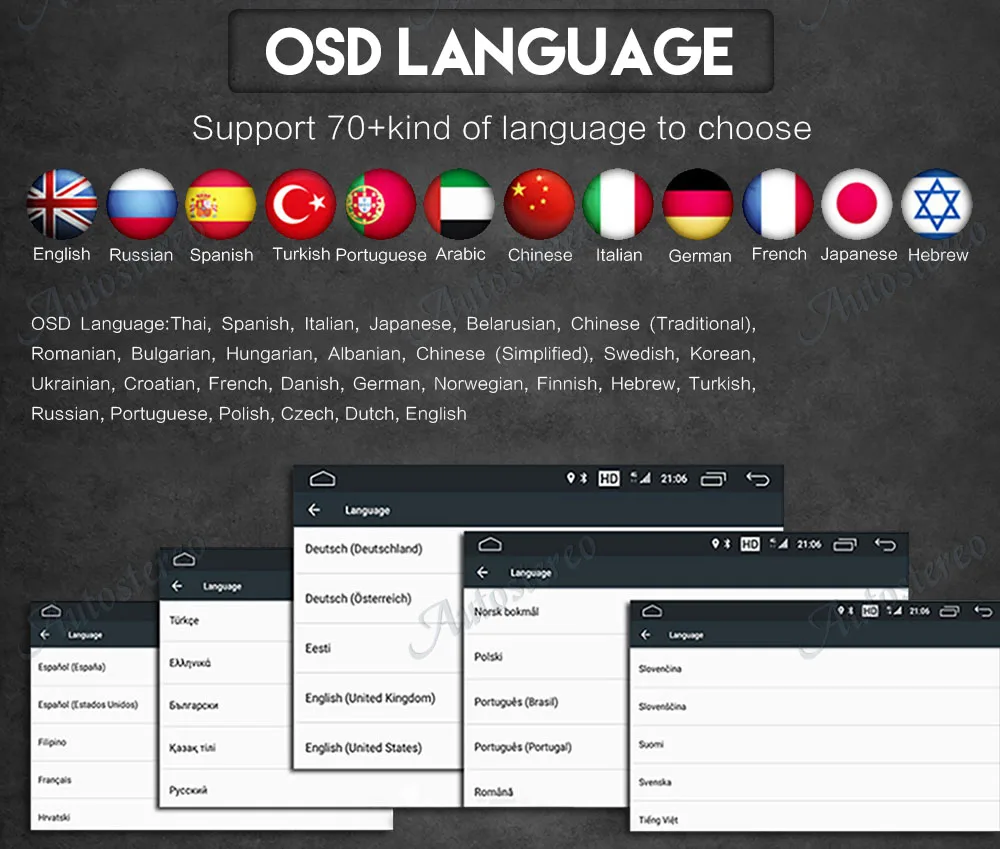Click the Japanese flag icon
Image resolution: width=1000 pixels, height=849 pixels.
(857, 204)
